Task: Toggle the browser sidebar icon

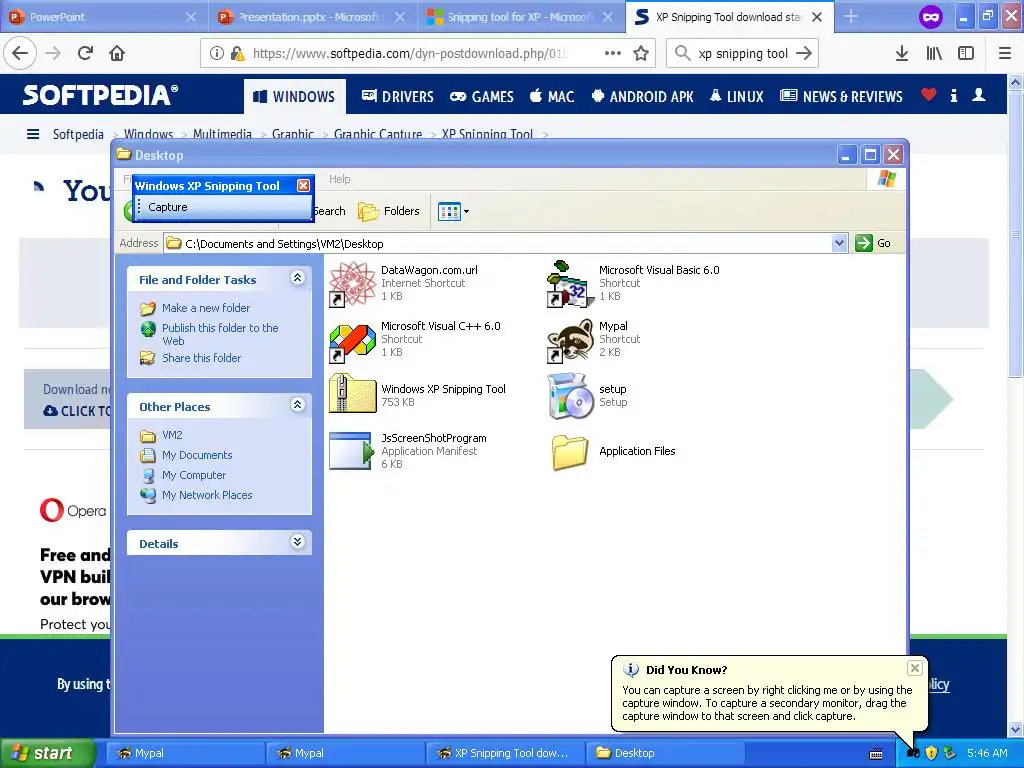Action: pos(966,54)
